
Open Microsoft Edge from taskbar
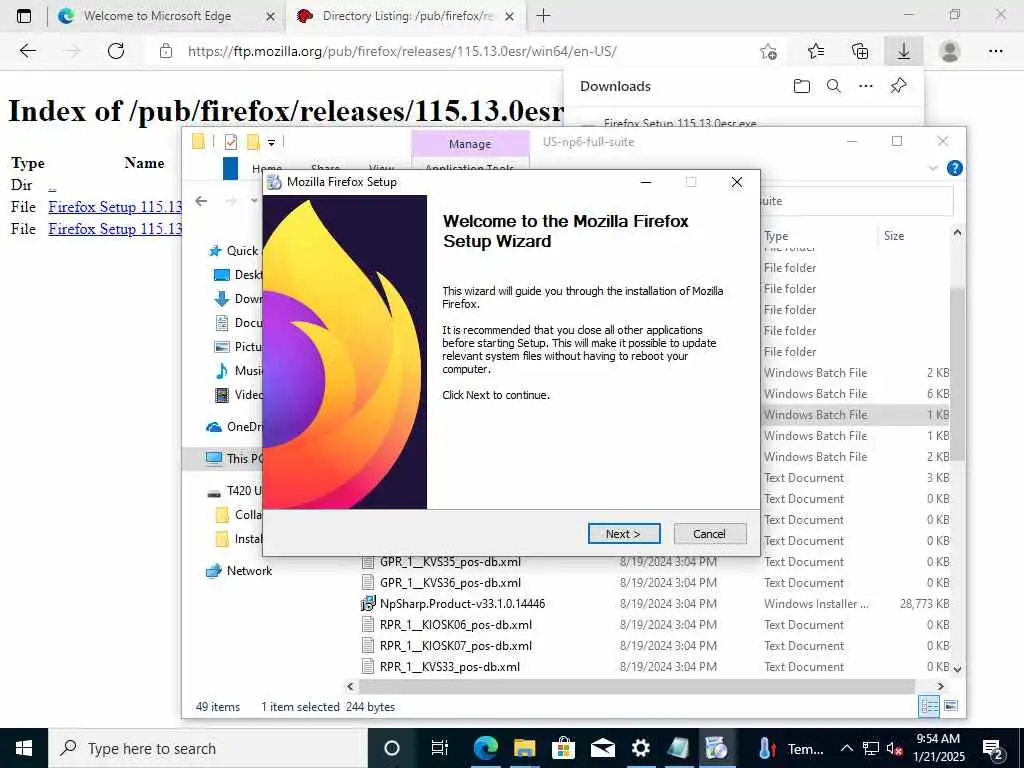coord(485,748)
